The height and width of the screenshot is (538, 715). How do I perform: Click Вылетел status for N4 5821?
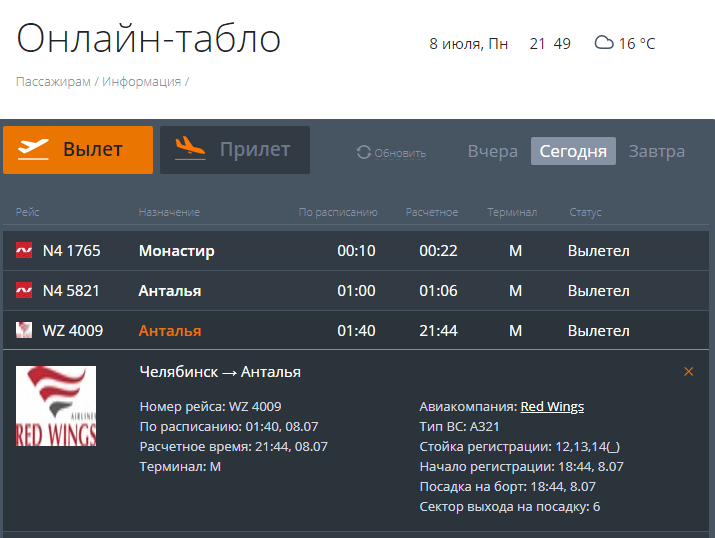599,291
